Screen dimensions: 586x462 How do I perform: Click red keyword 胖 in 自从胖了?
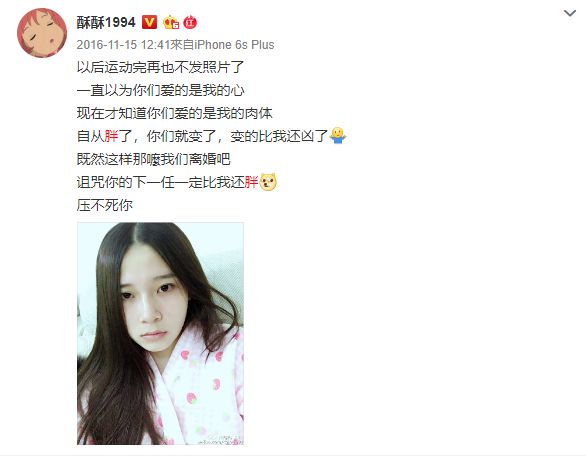111,136
